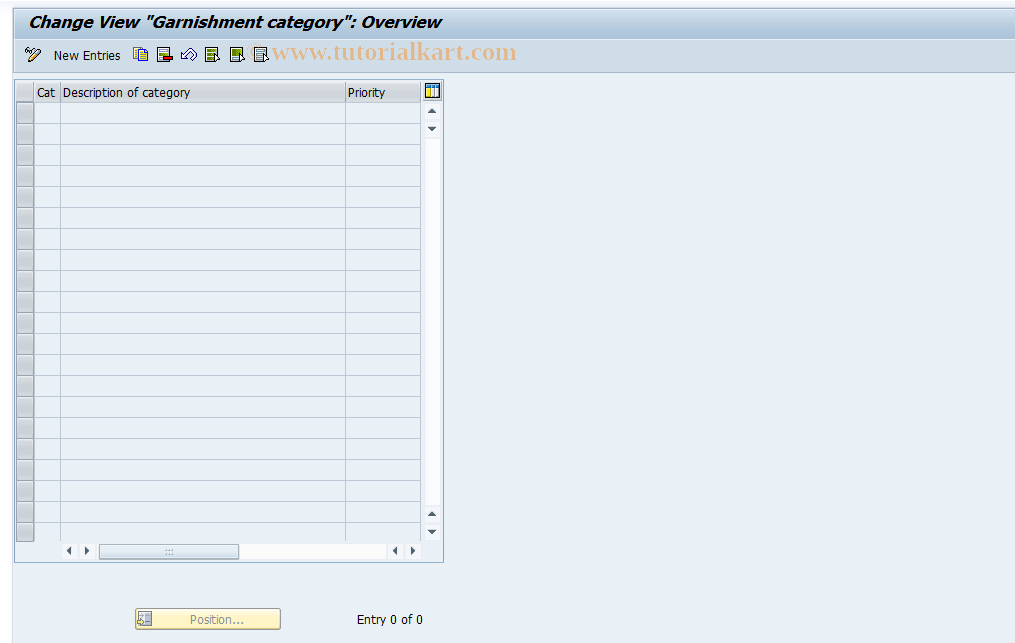
Task: Click the select-all corner cell left of Cat header
Action: pyautogui.click(x=25, y=93)
